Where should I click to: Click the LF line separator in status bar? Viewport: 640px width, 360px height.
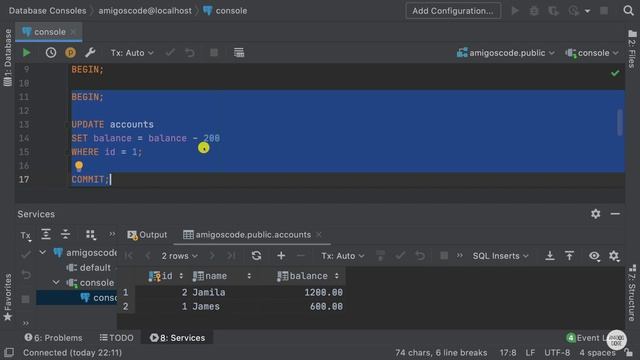[x=530, y=353]
